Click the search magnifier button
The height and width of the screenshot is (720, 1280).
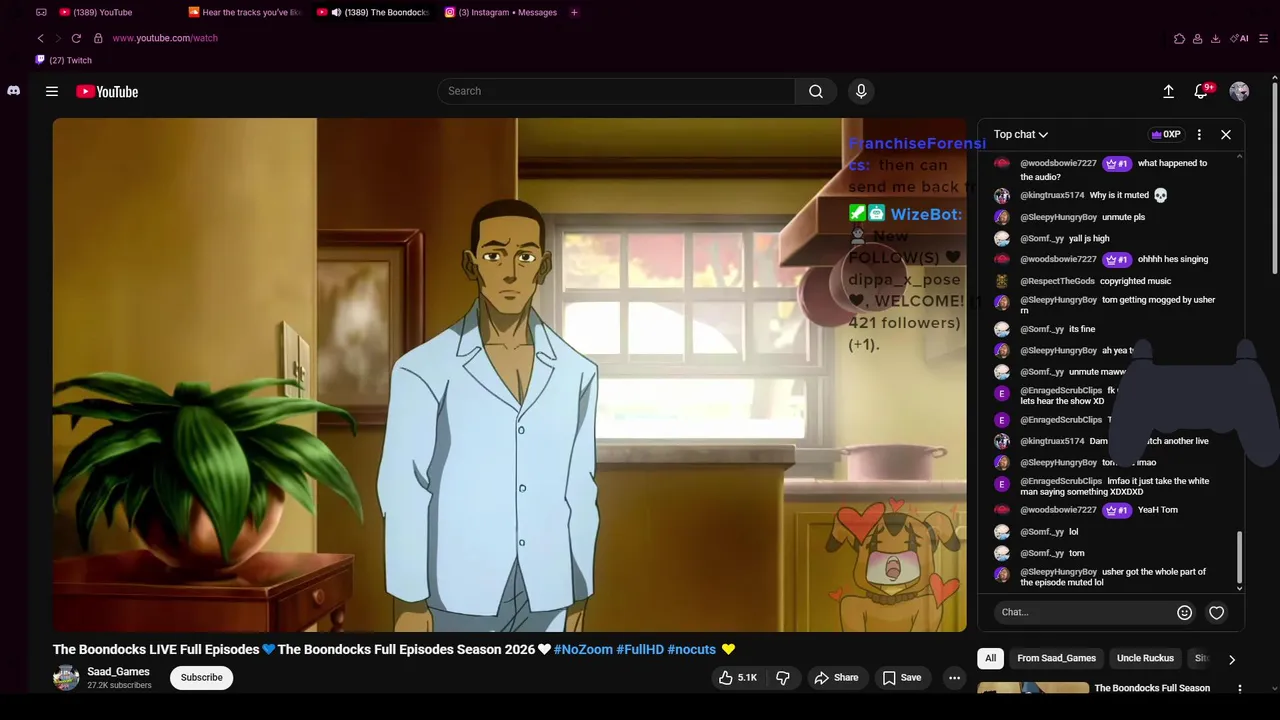pyautogui.click(x=816, y=91)
